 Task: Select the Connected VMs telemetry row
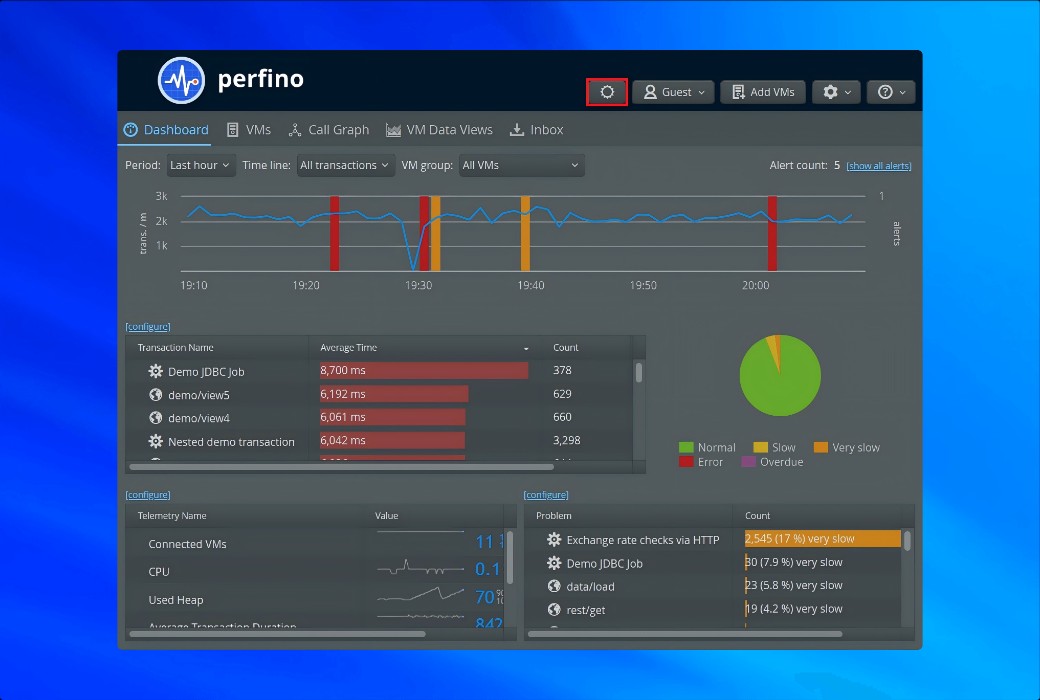point(314,543)
